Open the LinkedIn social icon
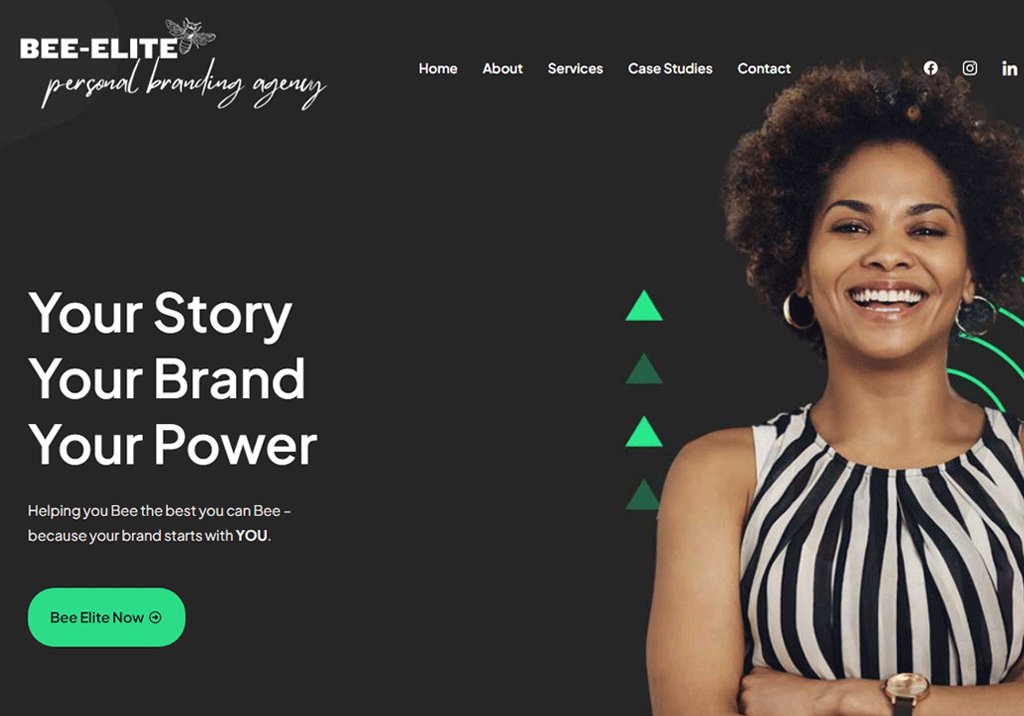The height and width of the screenshot is (716, 1024). pos(1010,68)
